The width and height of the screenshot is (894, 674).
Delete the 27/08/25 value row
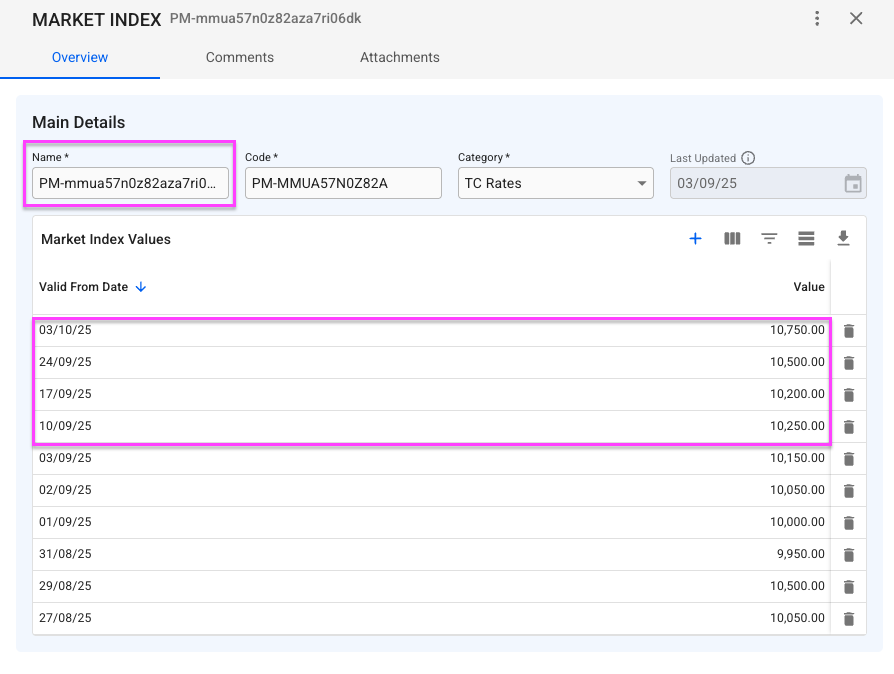(849, 619)
